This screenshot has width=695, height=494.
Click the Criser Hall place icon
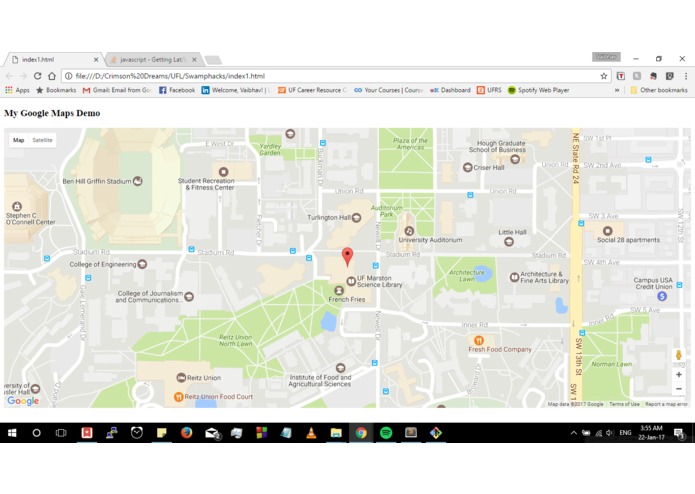coord(467,167)
